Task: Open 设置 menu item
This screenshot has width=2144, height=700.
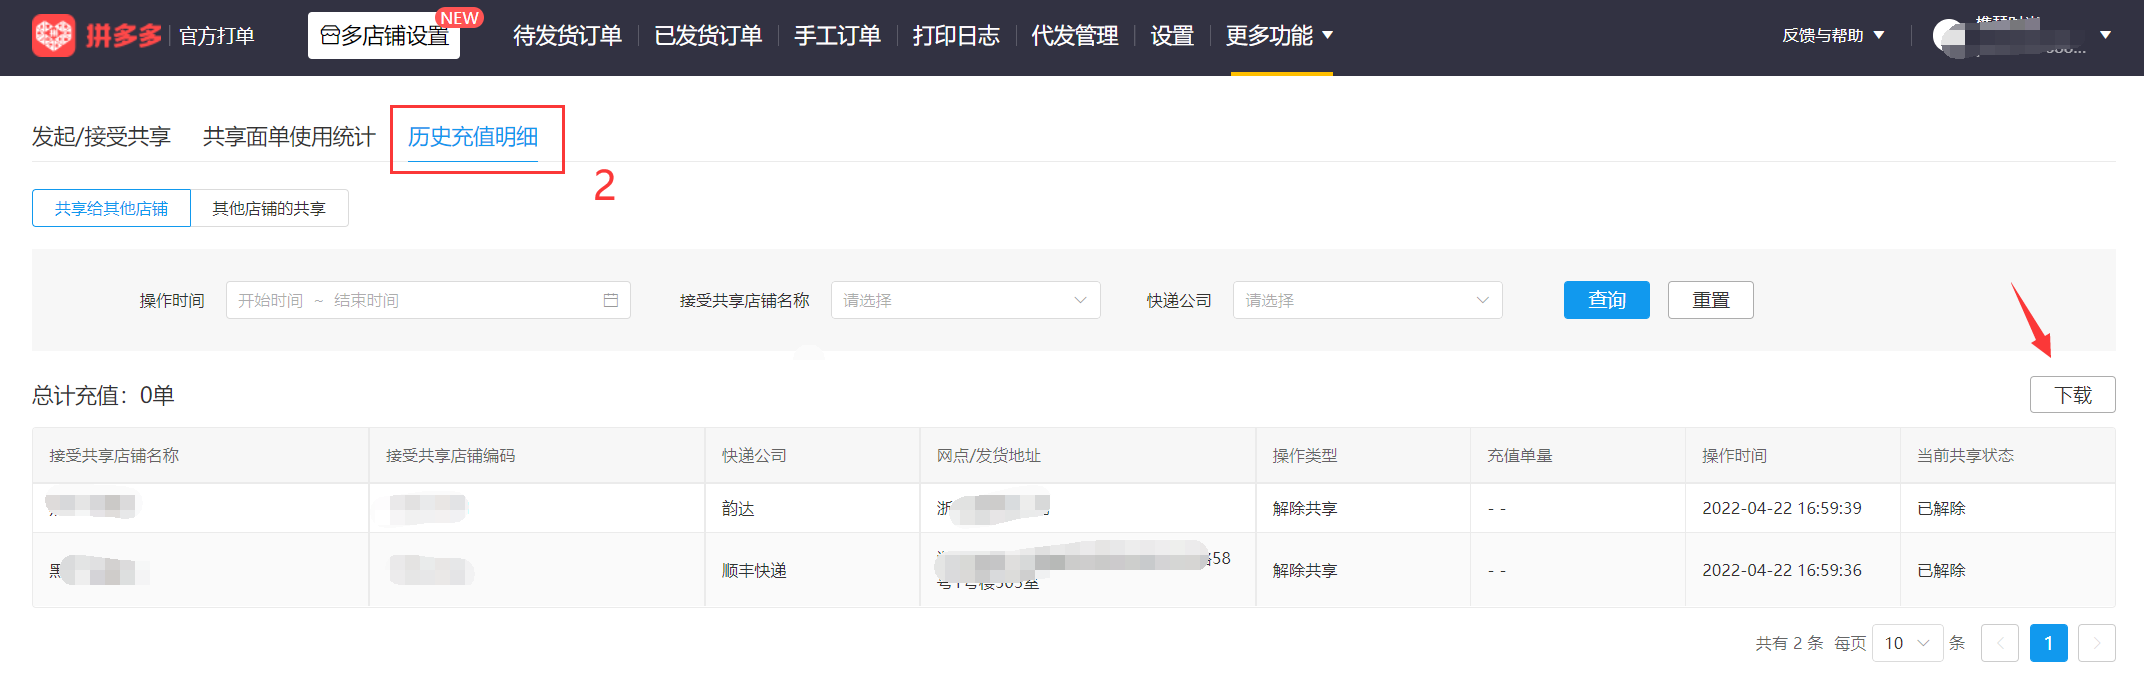Action: [x=1172, y=36]
